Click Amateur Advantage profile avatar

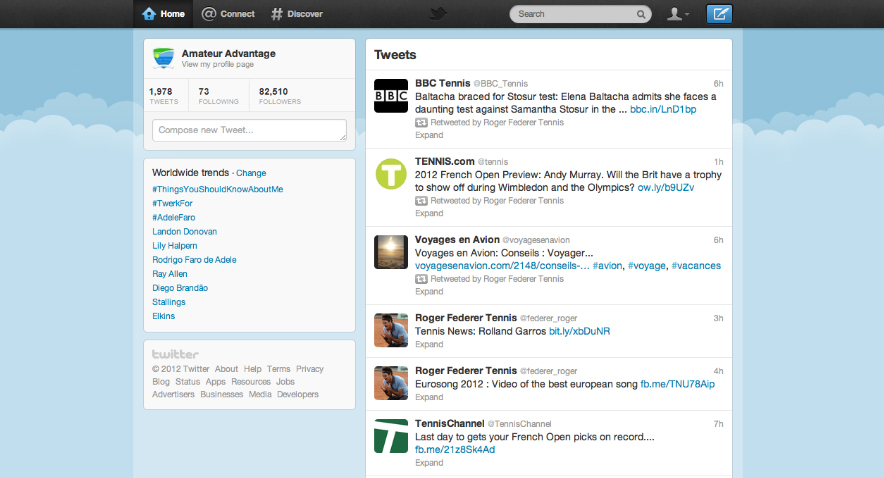[164, 57]
